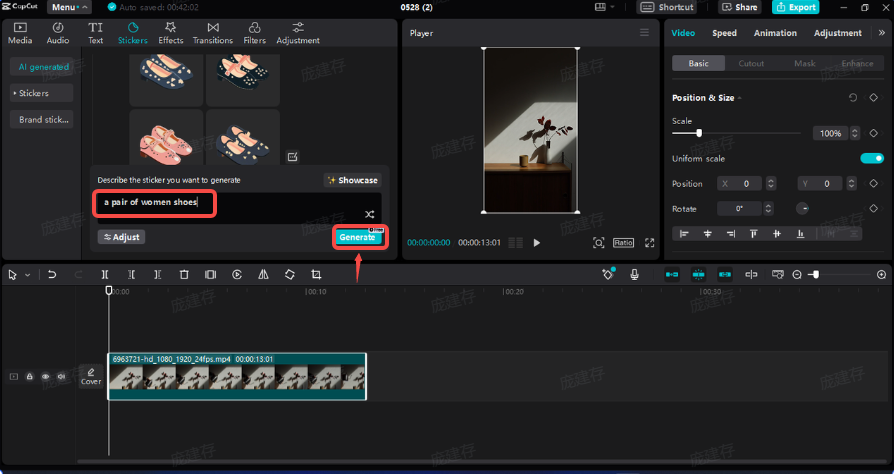
Task: Select the 6963721-hd video clip
Action: (237, 376)
